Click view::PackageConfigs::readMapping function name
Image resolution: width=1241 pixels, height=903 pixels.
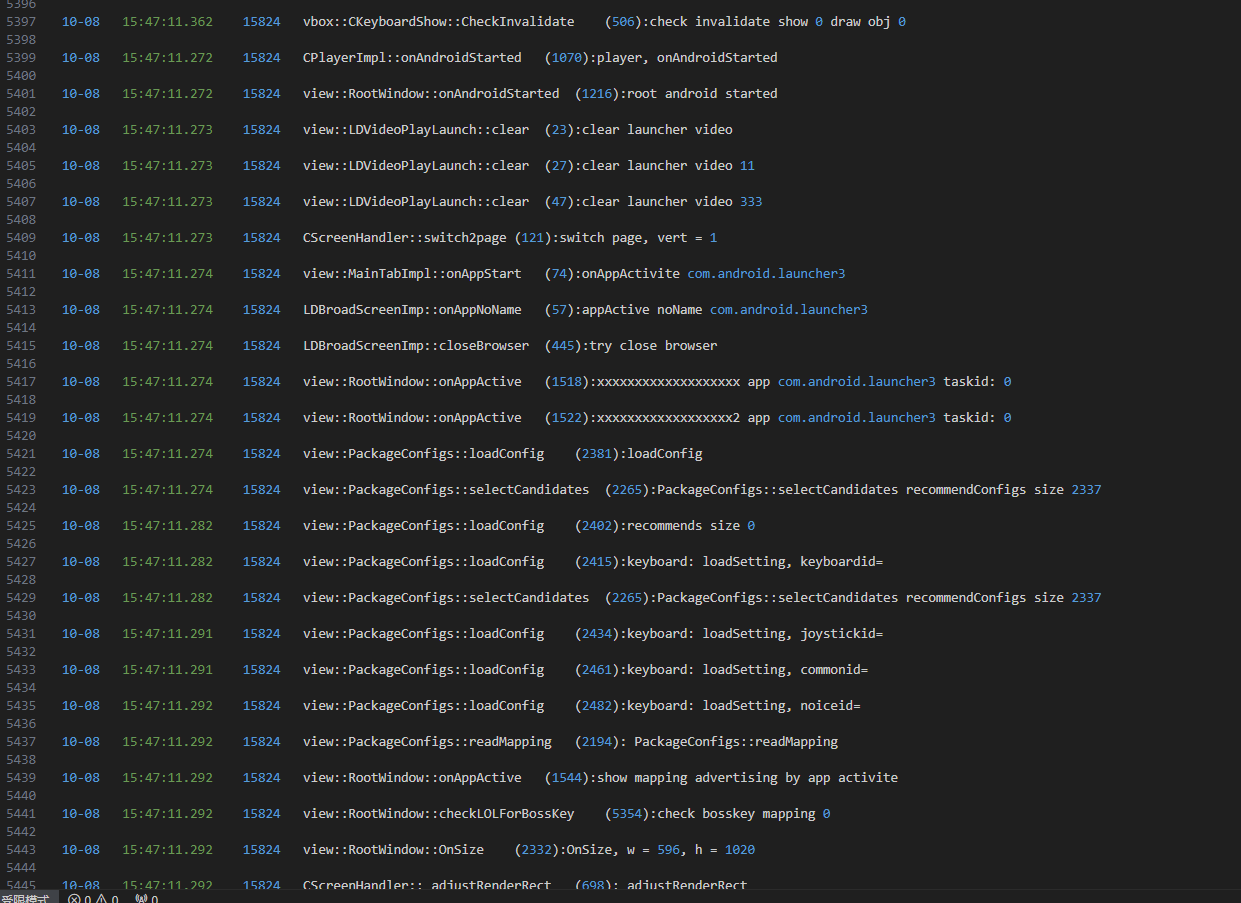426,741
